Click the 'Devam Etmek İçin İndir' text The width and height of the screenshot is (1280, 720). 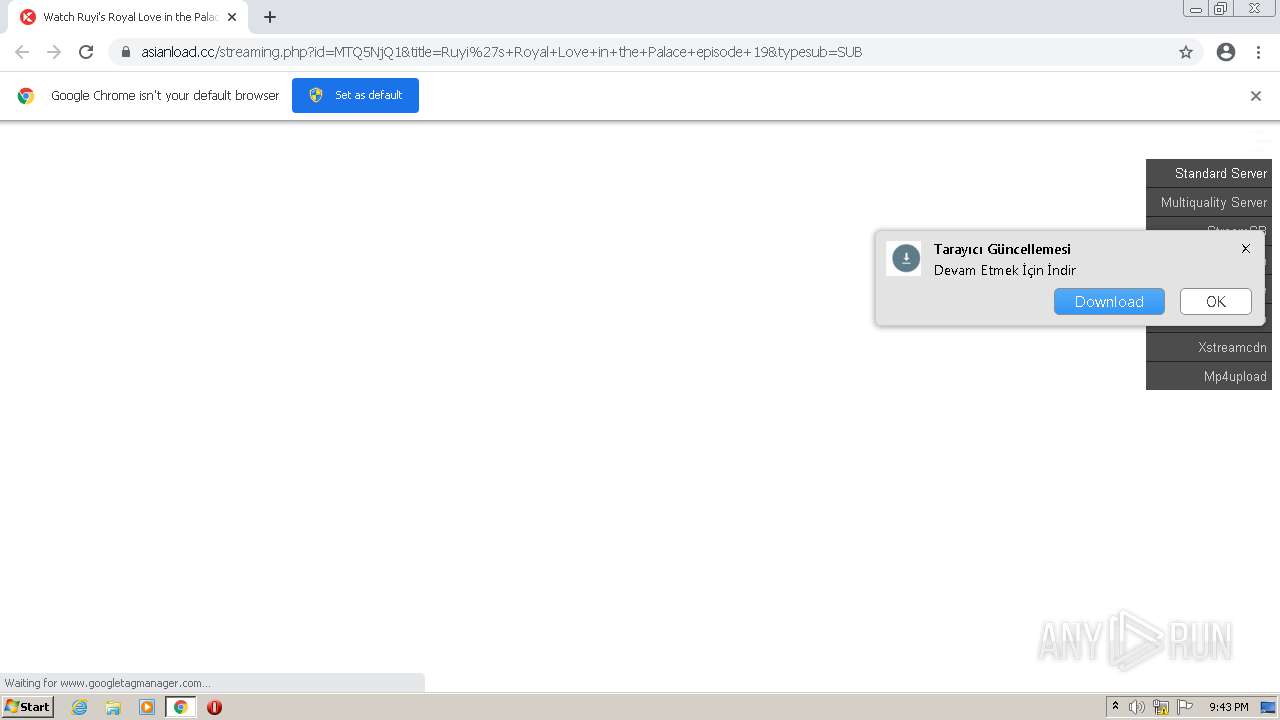pos(1005,270)
